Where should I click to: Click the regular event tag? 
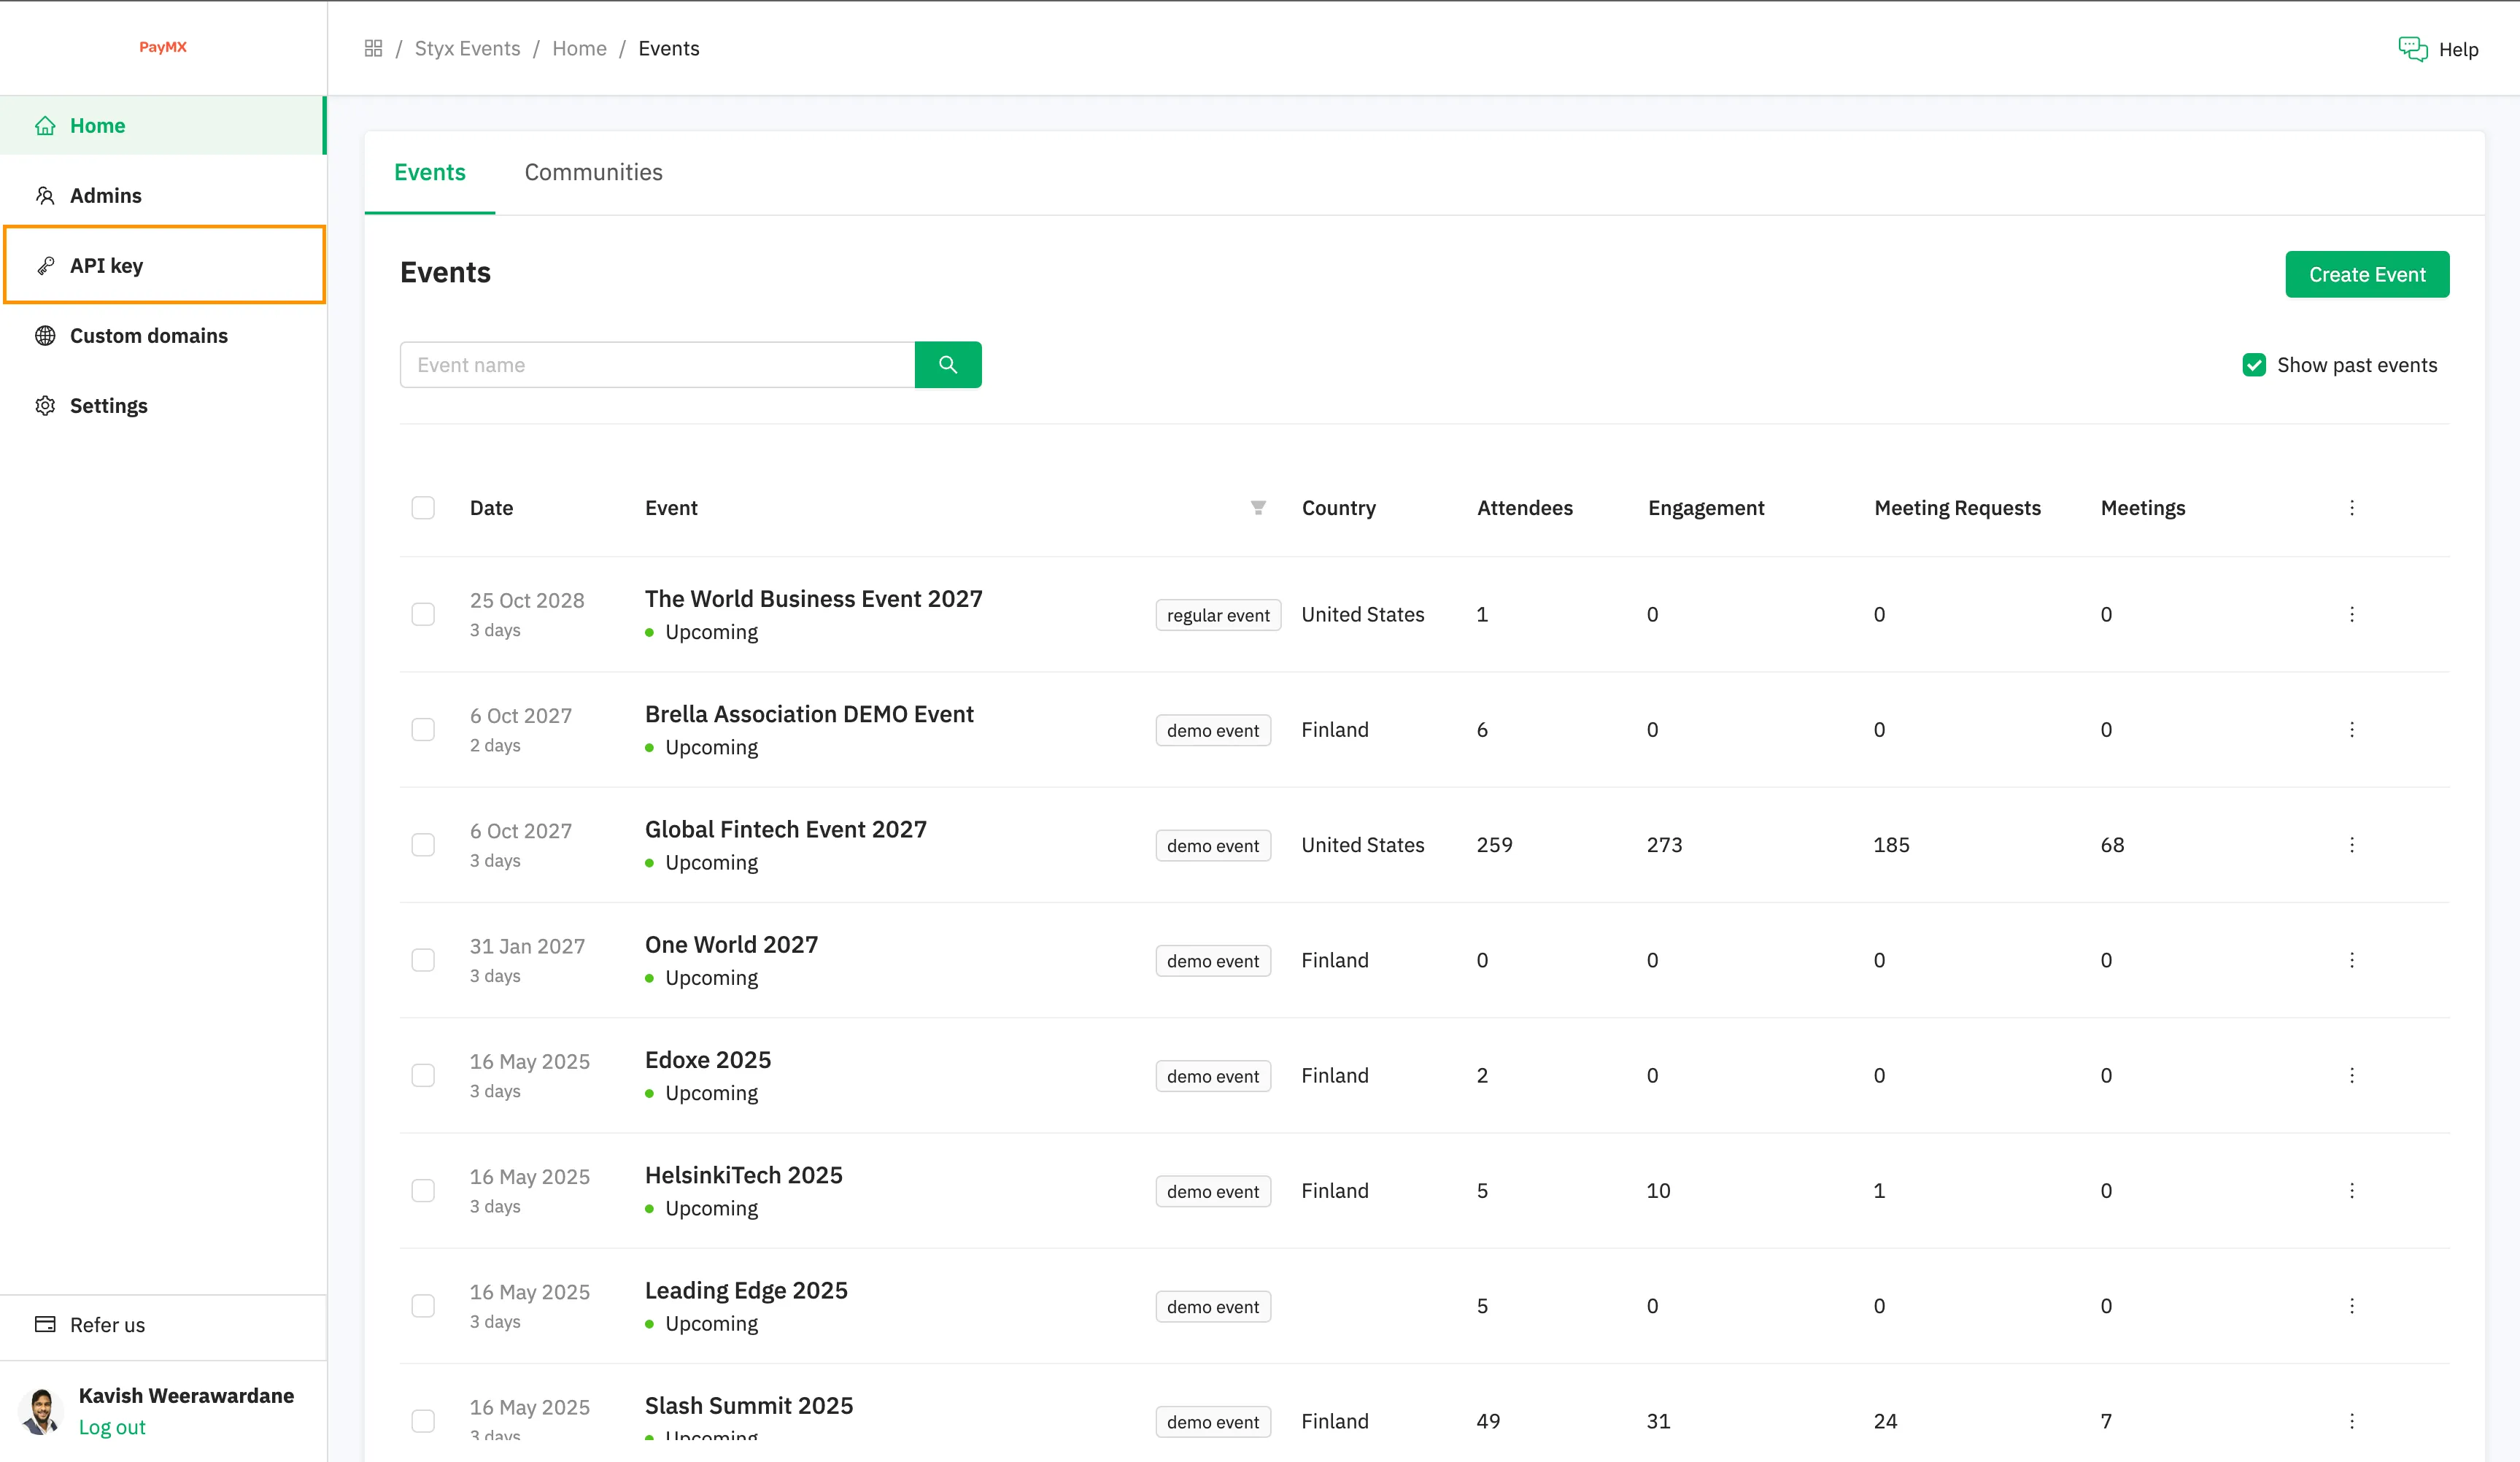click(x=1217, y=615)
